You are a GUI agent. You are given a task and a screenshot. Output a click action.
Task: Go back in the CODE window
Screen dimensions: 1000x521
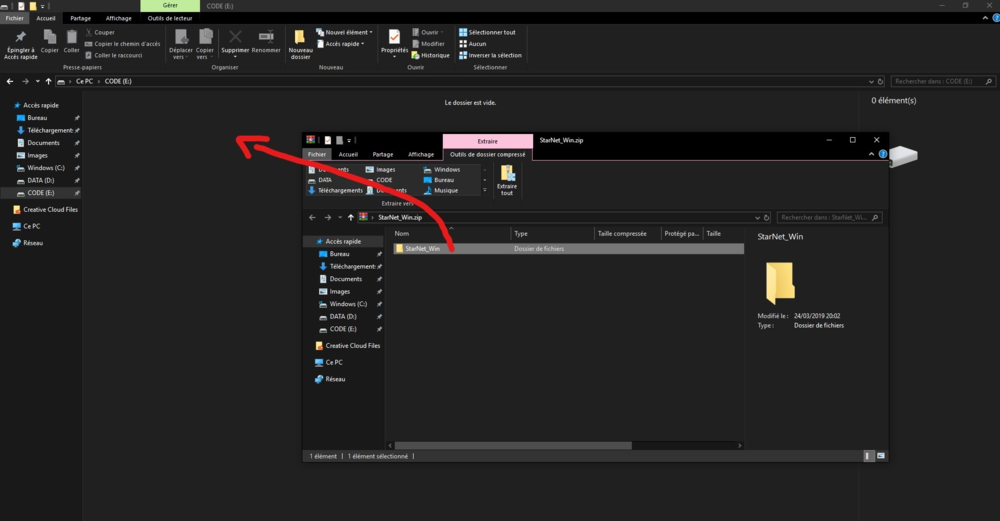10,82
